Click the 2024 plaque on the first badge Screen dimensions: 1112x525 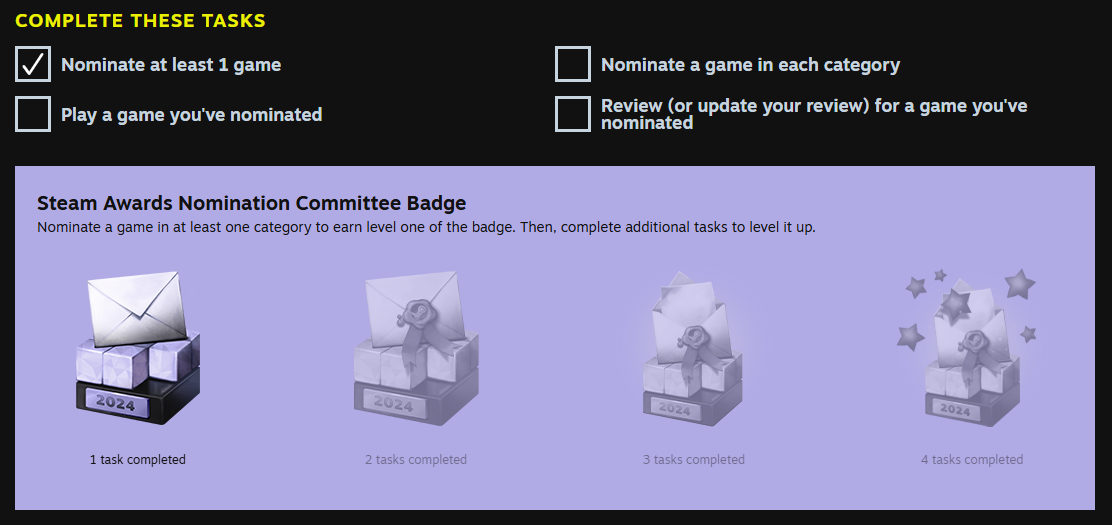coord(115,400)
